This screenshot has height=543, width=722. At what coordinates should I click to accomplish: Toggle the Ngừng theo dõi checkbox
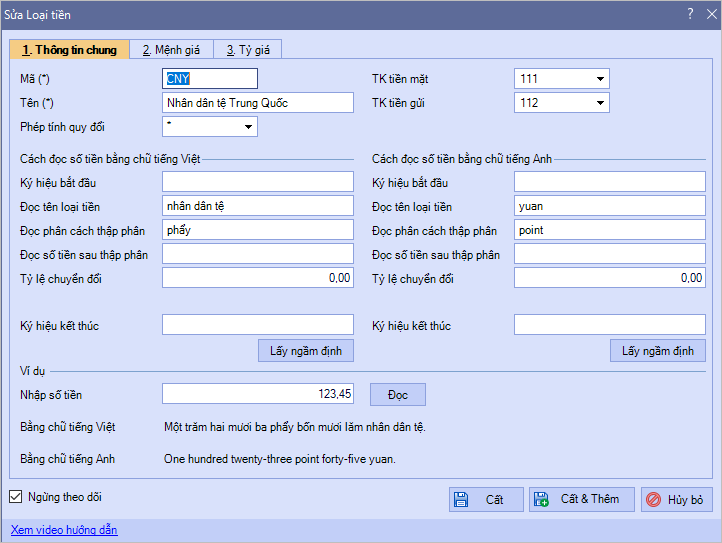coord(15,496)
